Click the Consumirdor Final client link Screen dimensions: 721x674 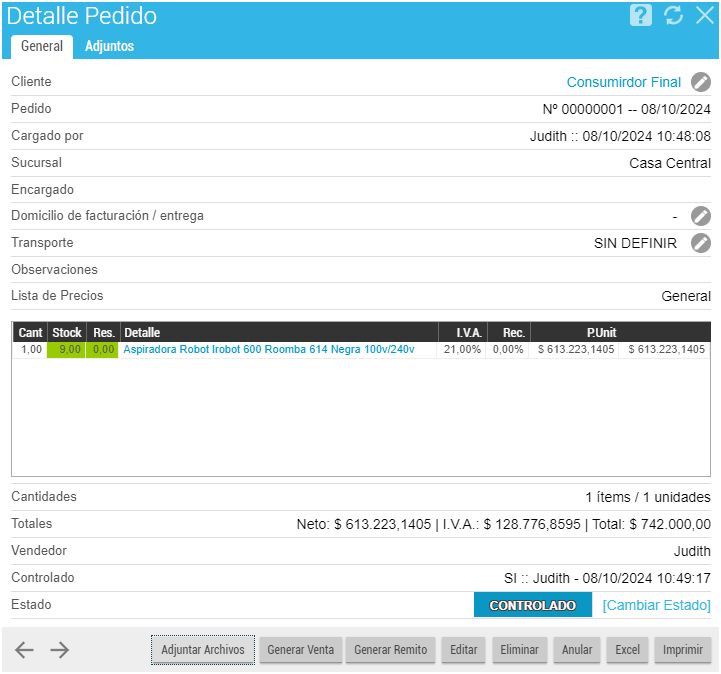click(x=623, y=82)
